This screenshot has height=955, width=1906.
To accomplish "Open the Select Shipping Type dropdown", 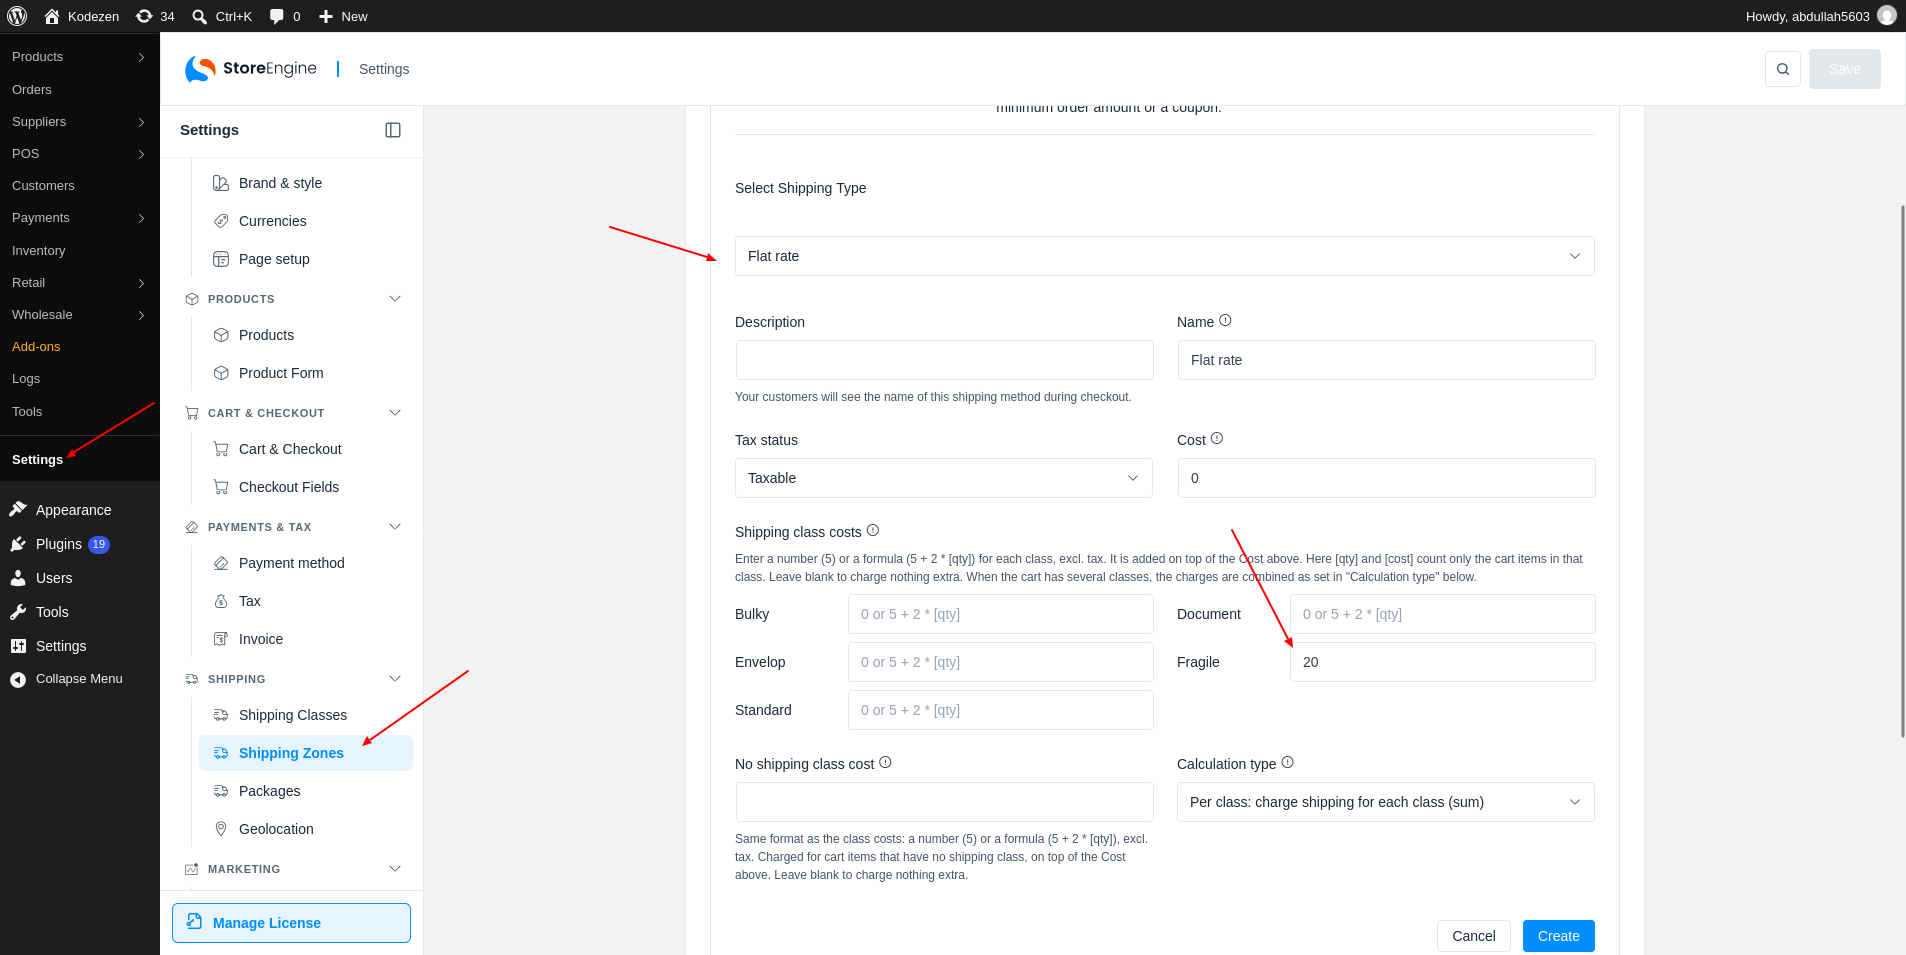I will (x=1164, y=256).
